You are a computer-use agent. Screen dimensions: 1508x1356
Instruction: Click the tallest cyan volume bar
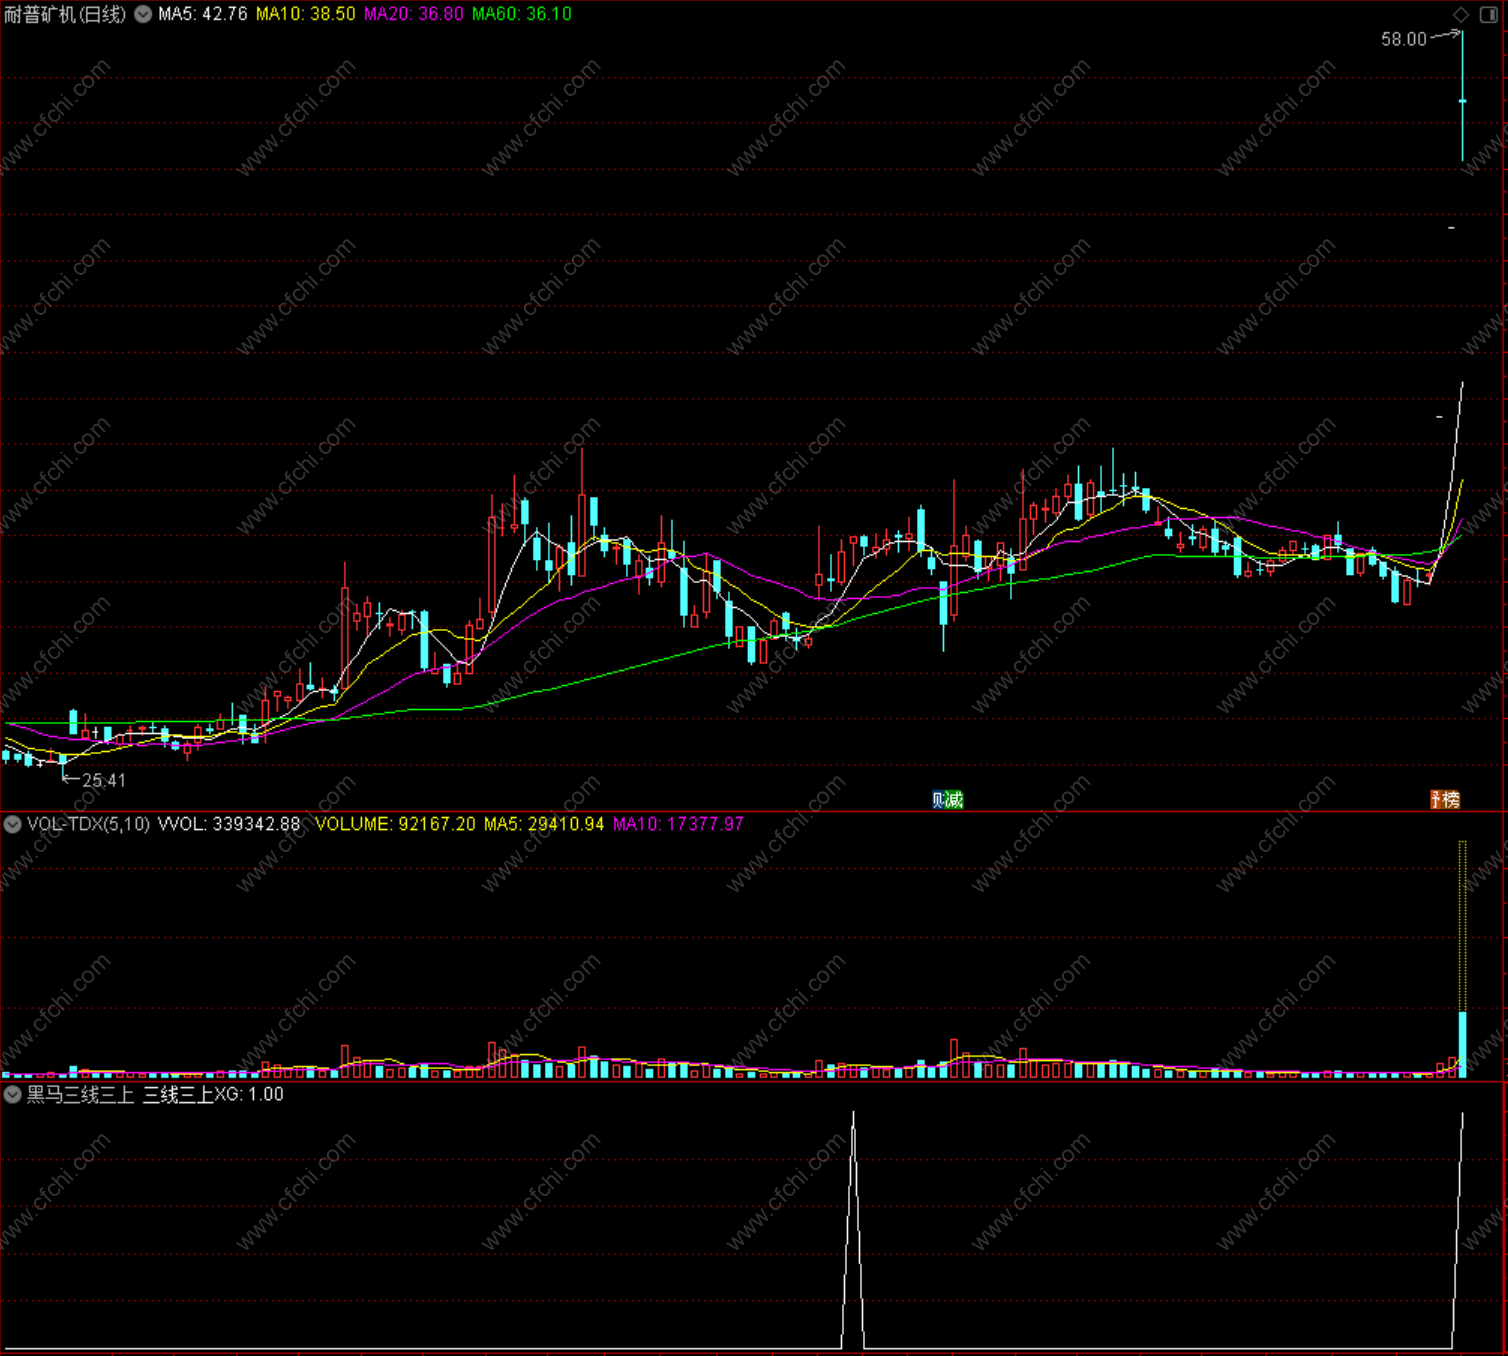[1463, 1044]
